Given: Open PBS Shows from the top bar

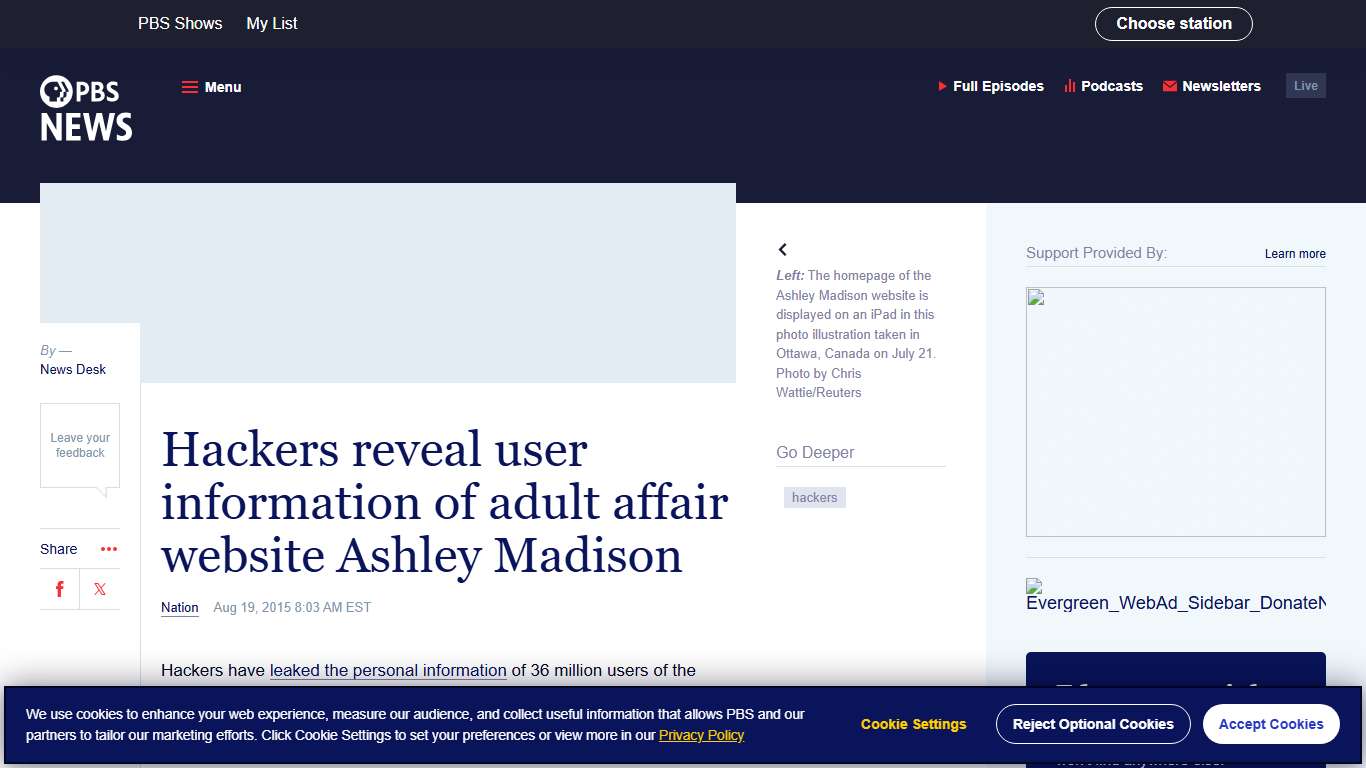Looking at the screenshot, I should [180, 23].
